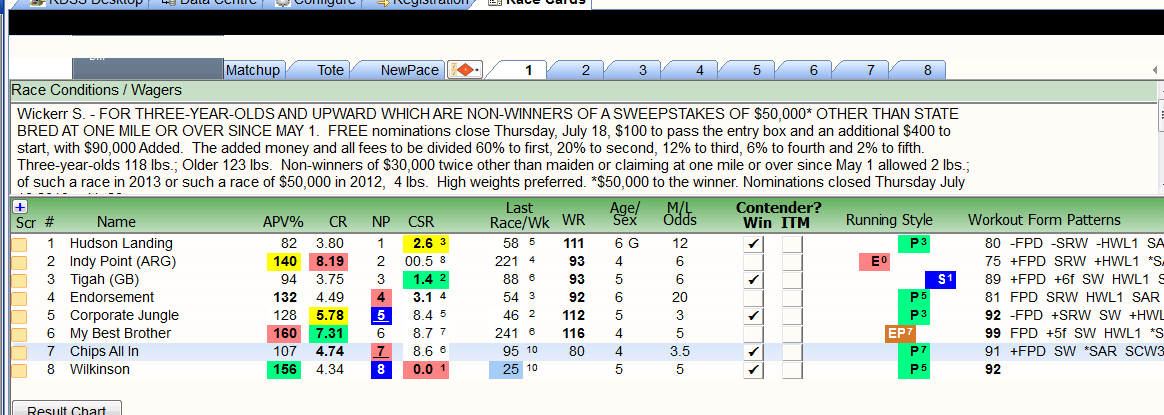Click the Running Style column header
The width and height of the screenshot is (1164, 415).
(889, 220)
